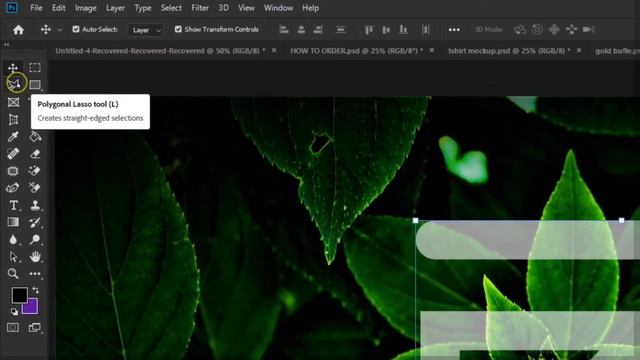The height and width of the screenshot is (360, 640).
Task: Click the top-left transform handle on canvas
Action: [416, 220]
